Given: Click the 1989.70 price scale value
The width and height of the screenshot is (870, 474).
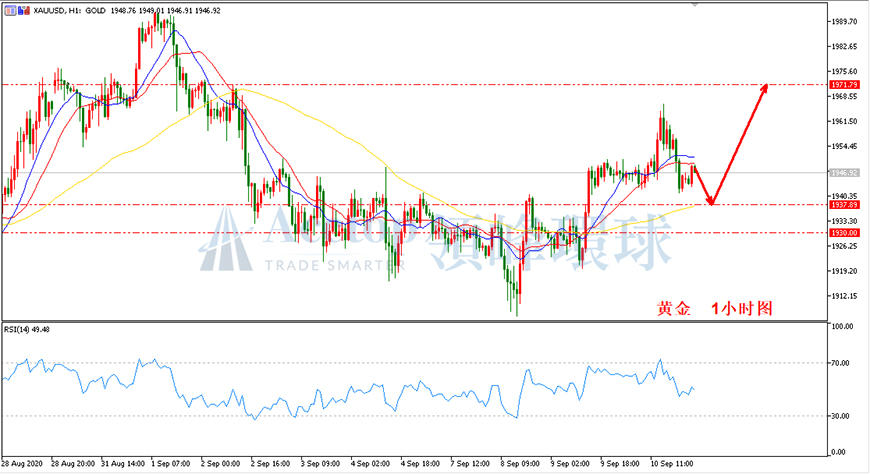Looking at the screenshot, I should 844,22.
